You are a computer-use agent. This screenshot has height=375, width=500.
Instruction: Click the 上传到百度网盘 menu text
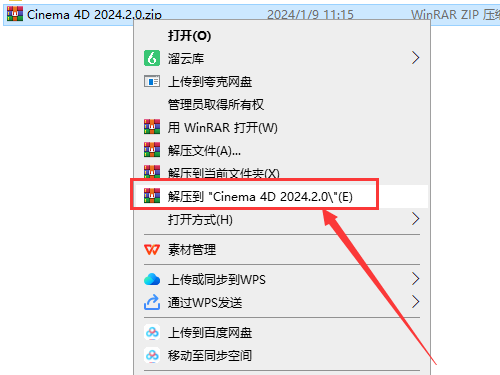[x=210, y=332]
